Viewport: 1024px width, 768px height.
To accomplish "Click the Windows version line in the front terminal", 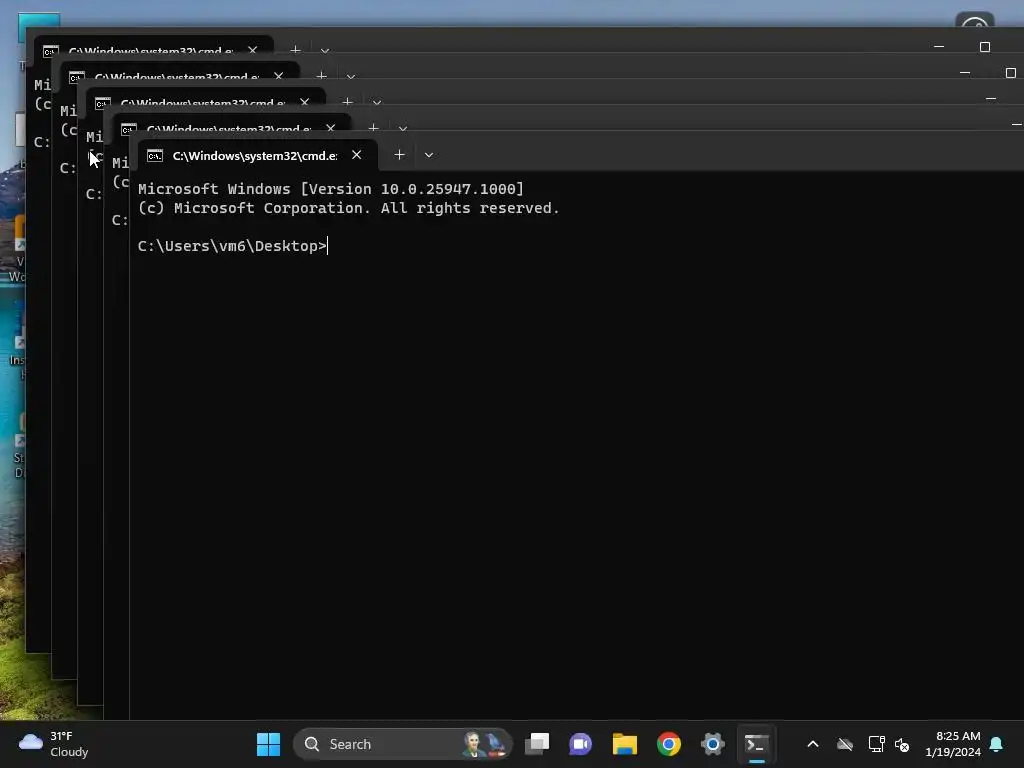I will [331, 189].
